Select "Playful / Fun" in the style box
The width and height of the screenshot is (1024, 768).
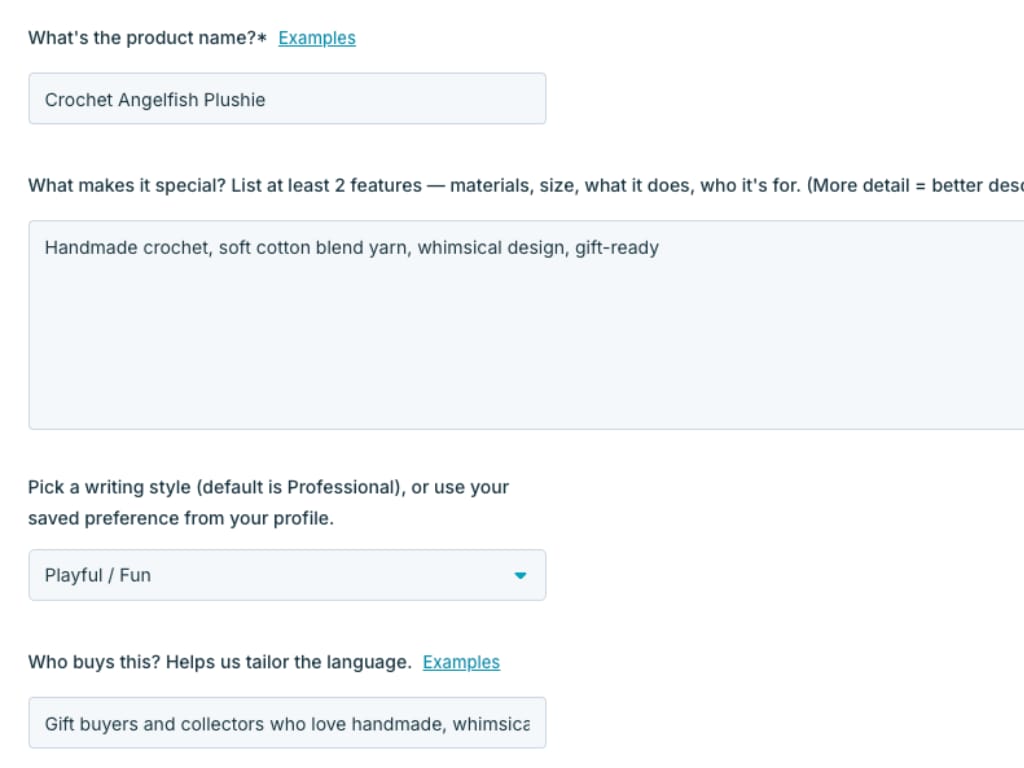pos(97,575)
